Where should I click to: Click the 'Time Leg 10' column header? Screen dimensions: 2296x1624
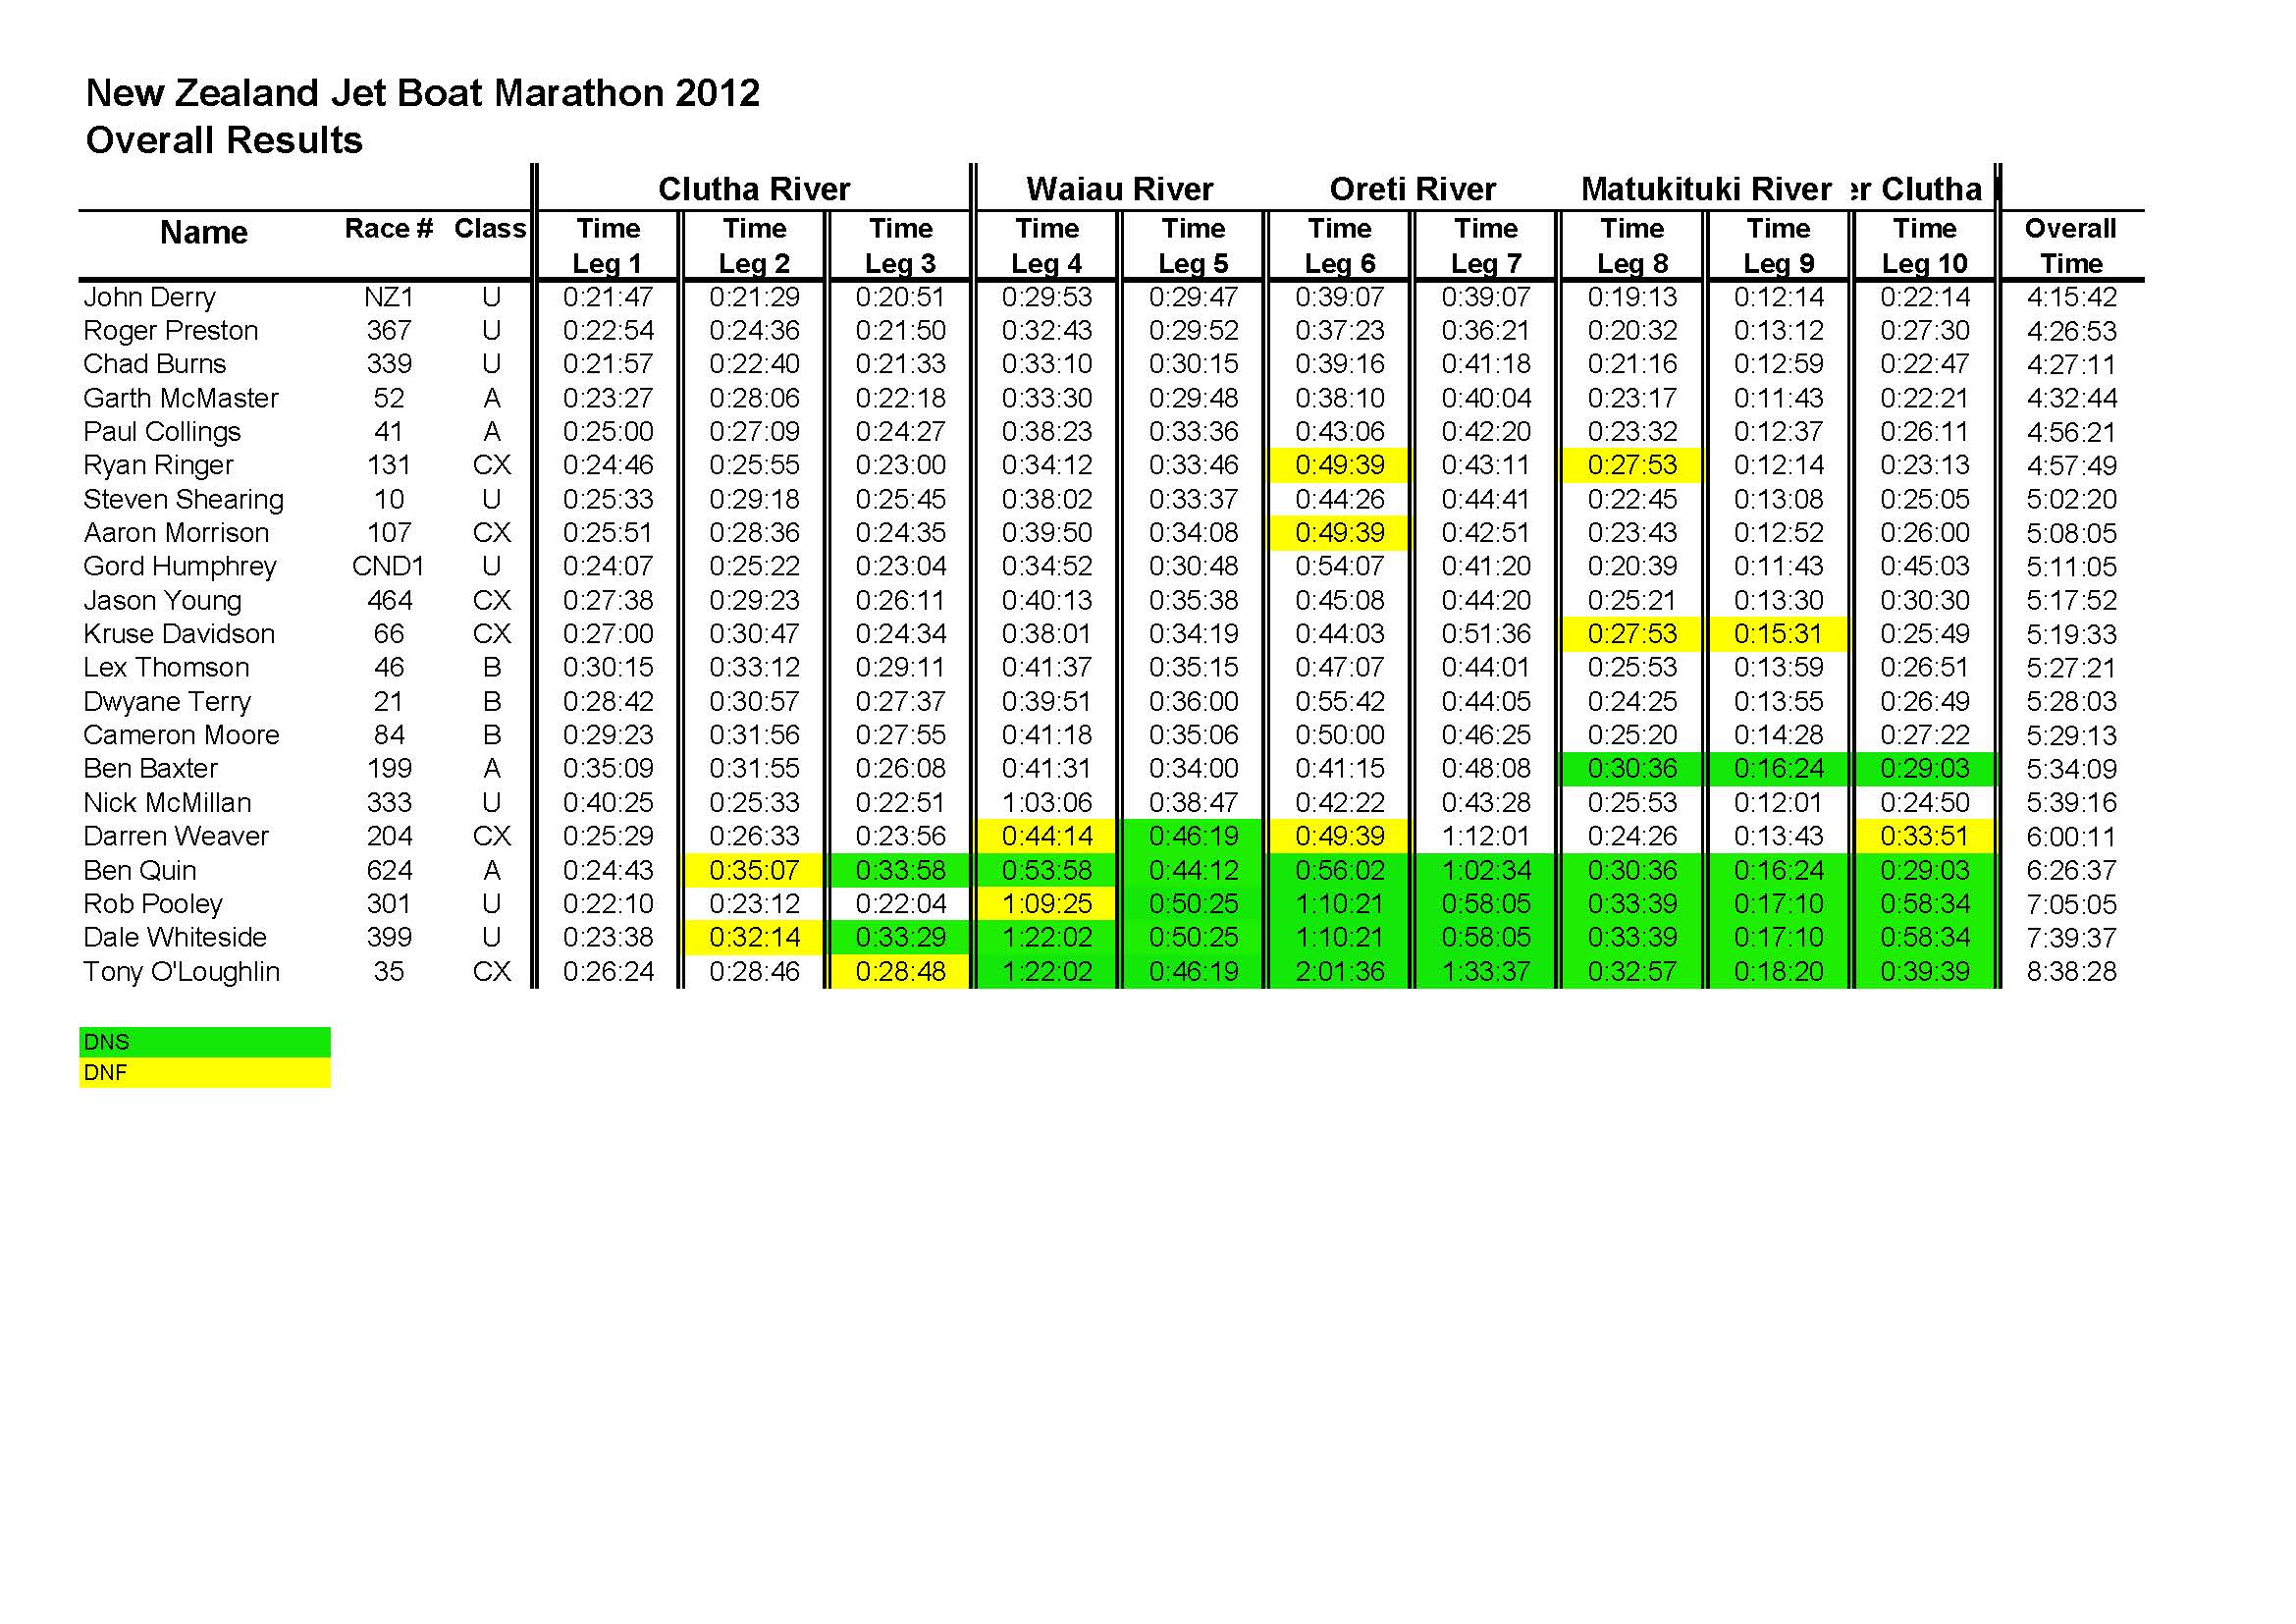pyautogui.click(x=1925, y=246)
